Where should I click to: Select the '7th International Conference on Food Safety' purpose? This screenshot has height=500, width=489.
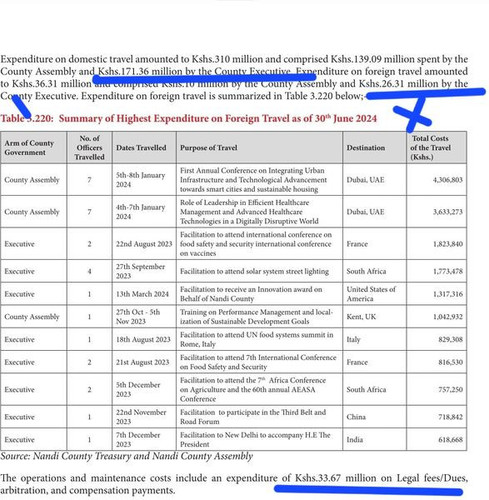pyautogui.click(x=258, y=362)
